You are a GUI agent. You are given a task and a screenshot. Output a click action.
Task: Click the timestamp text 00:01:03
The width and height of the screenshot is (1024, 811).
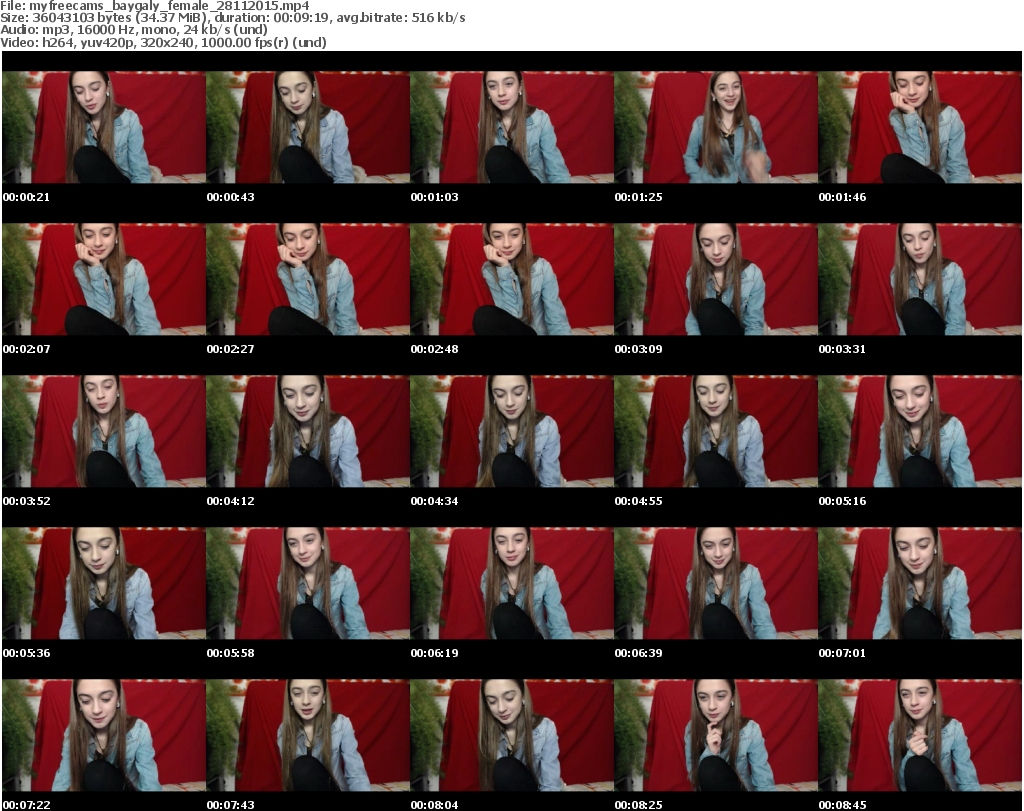click(x=434, y=197)
